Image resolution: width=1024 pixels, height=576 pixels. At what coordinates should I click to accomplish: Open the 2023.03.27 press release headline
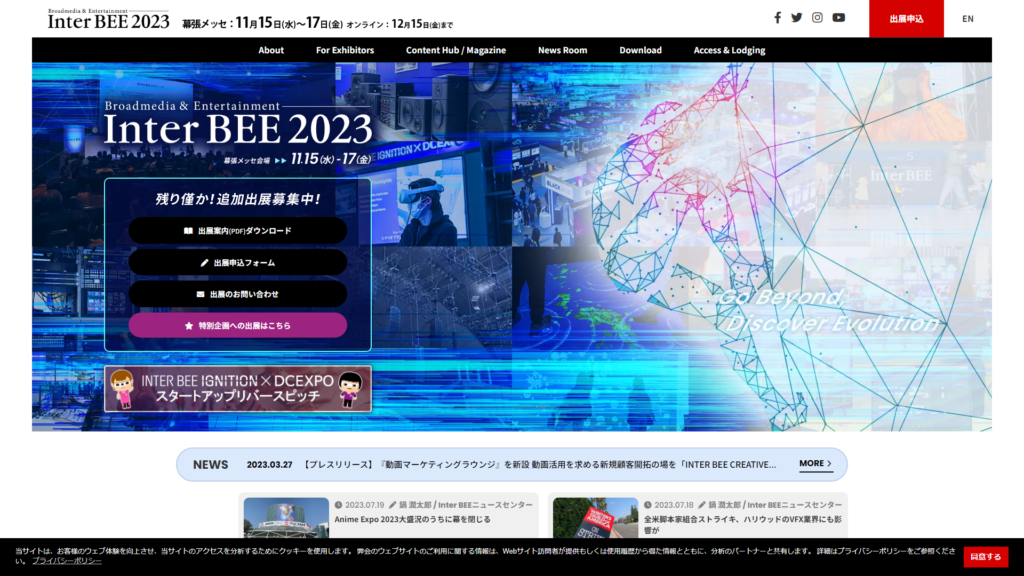coord(538,464)
